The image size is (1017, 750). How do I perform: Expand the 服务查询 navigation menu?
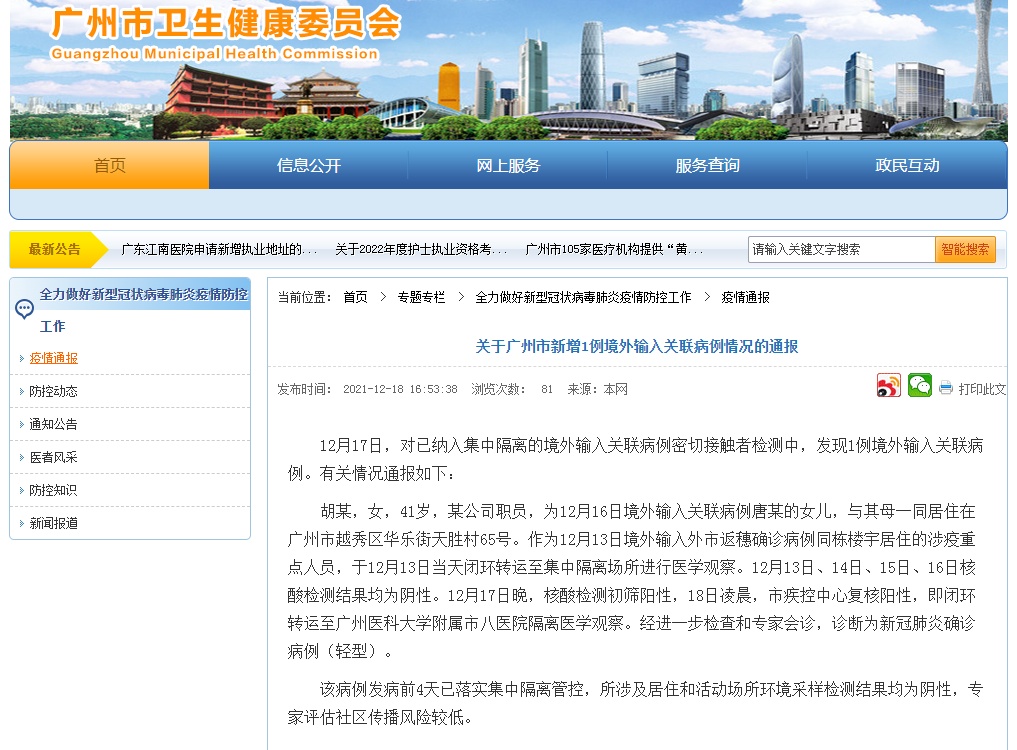tap(708, 166)
